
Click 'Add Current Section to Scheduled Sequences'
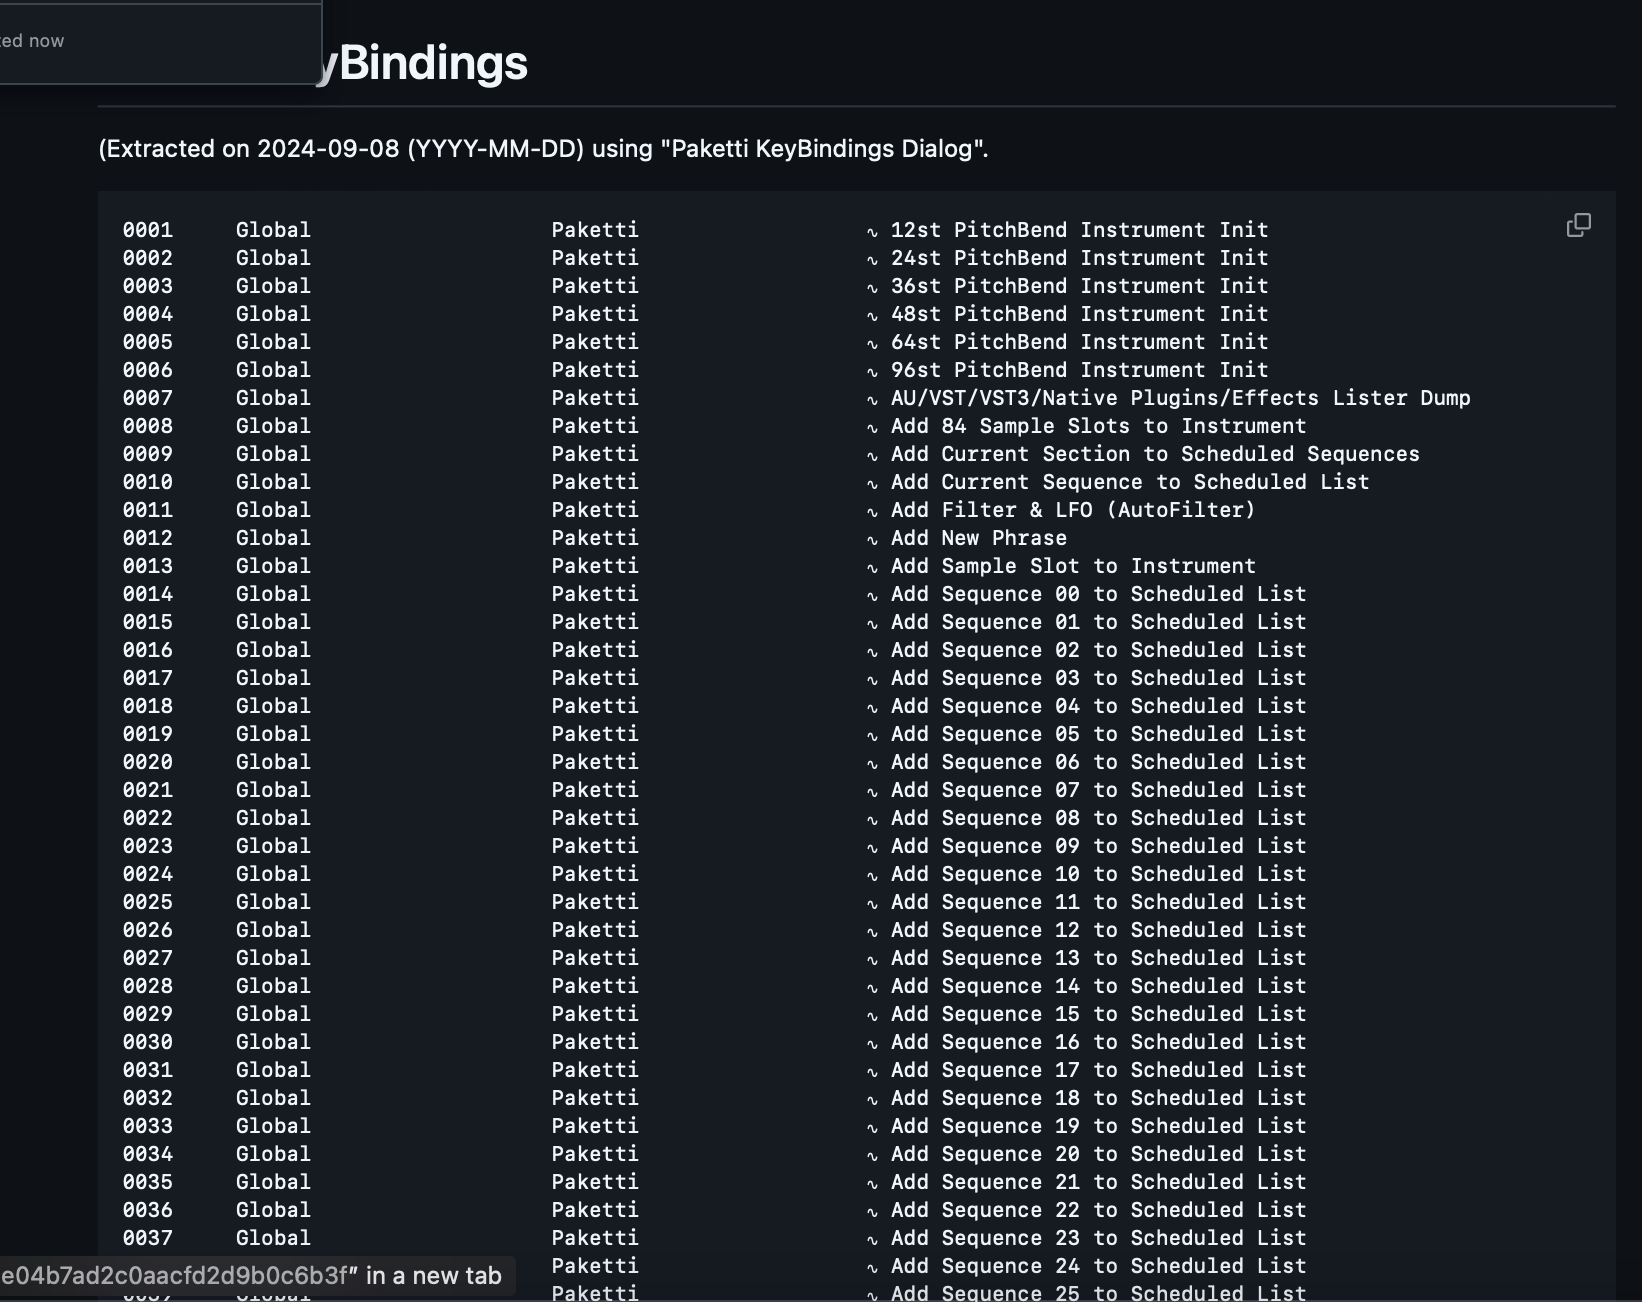1155,454
